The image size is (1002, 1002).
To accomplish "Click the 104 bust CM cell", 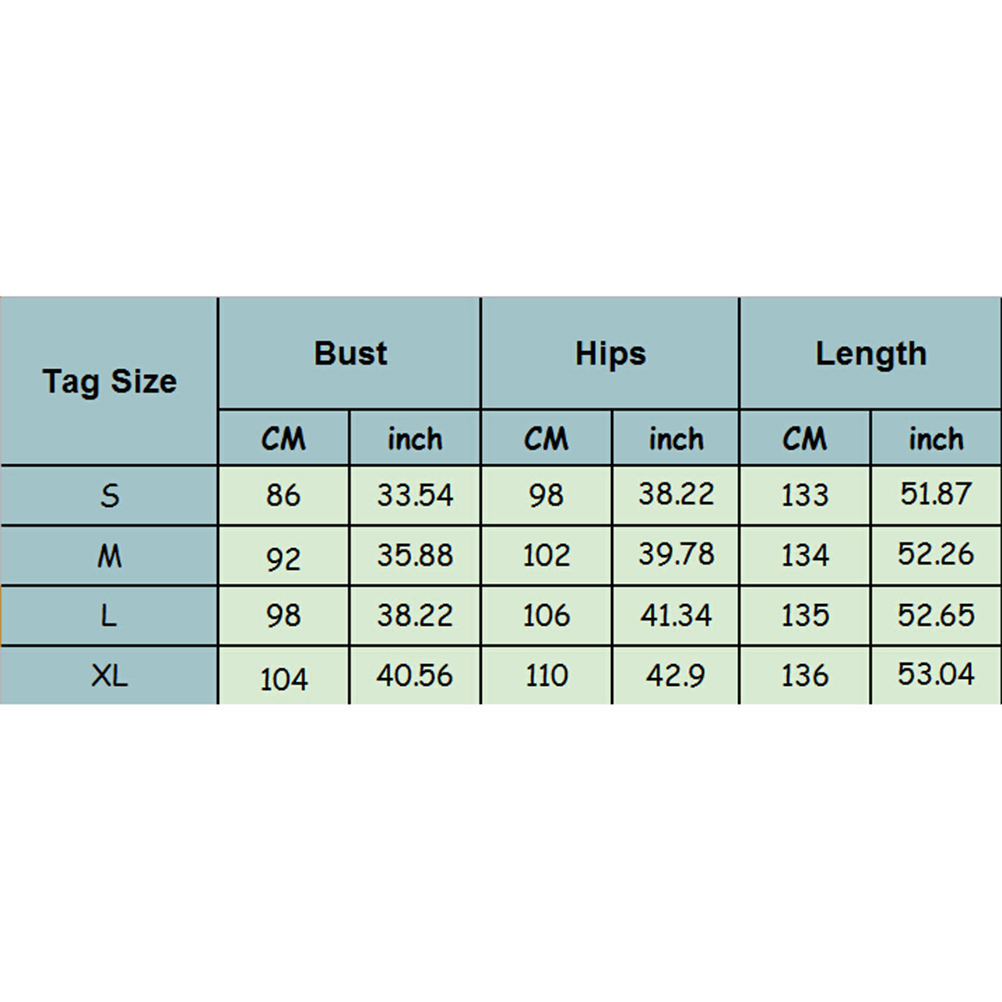I will pyautogui.click(x=284, y=679).
